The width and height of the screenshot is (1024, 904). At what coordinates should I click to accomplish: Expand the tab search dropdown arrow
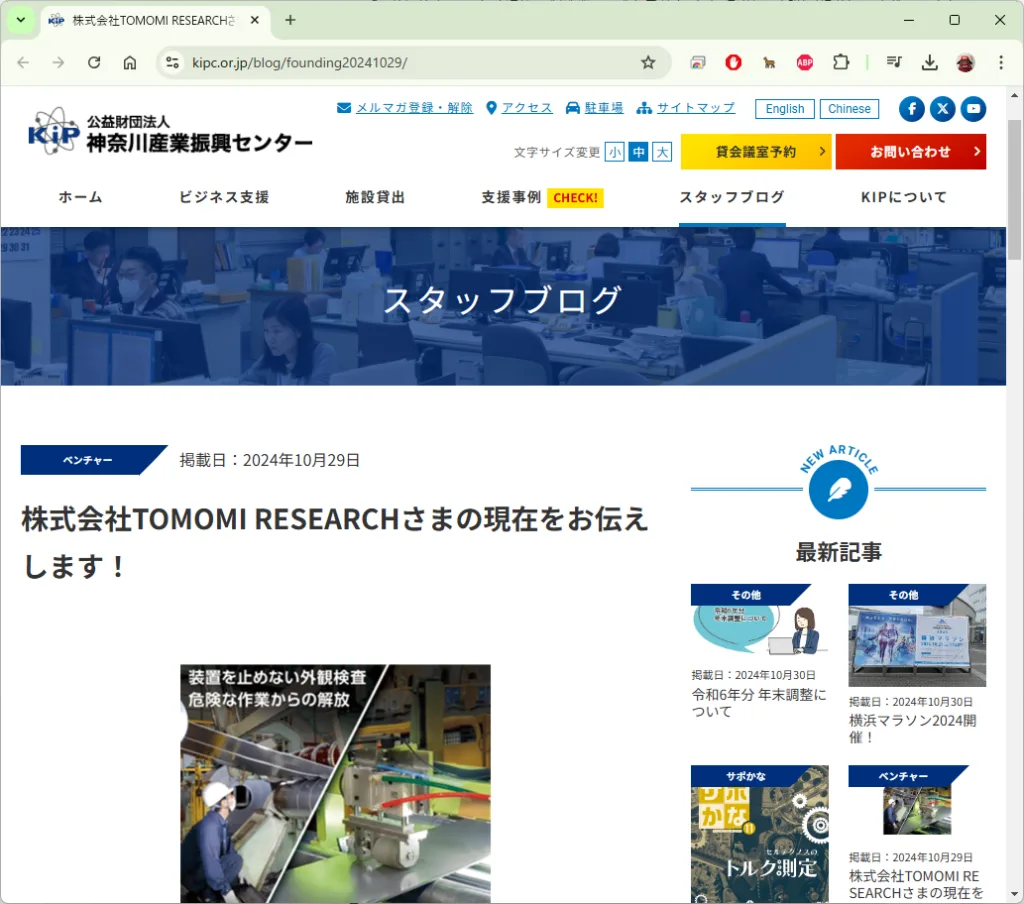tap(20, 20)
